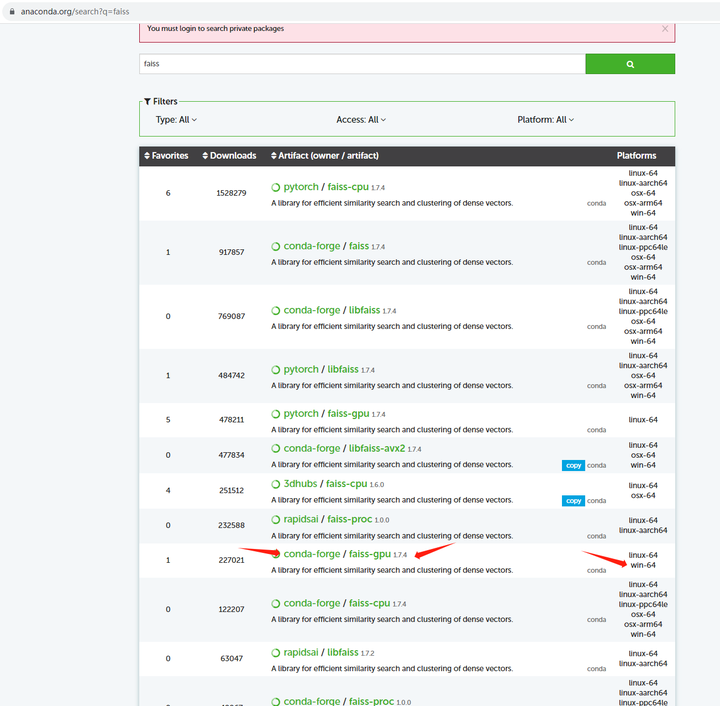Open the pytorch owner link for faiss-cpu
The width and height of the screenshot is (720, 706).
click(301, 187)
